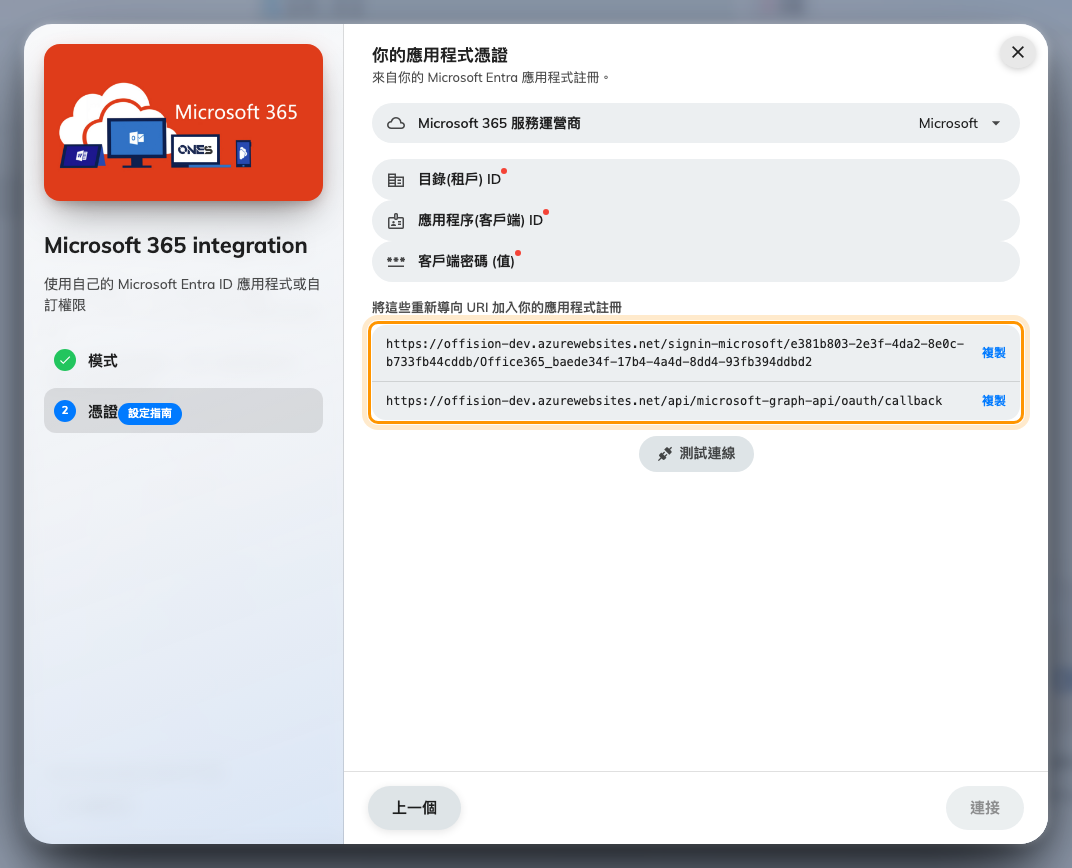Click the building icon beside 目錄(租戶) ID
The width and height of the screenshot is (1072, 868).
click(x=396, y=180)
